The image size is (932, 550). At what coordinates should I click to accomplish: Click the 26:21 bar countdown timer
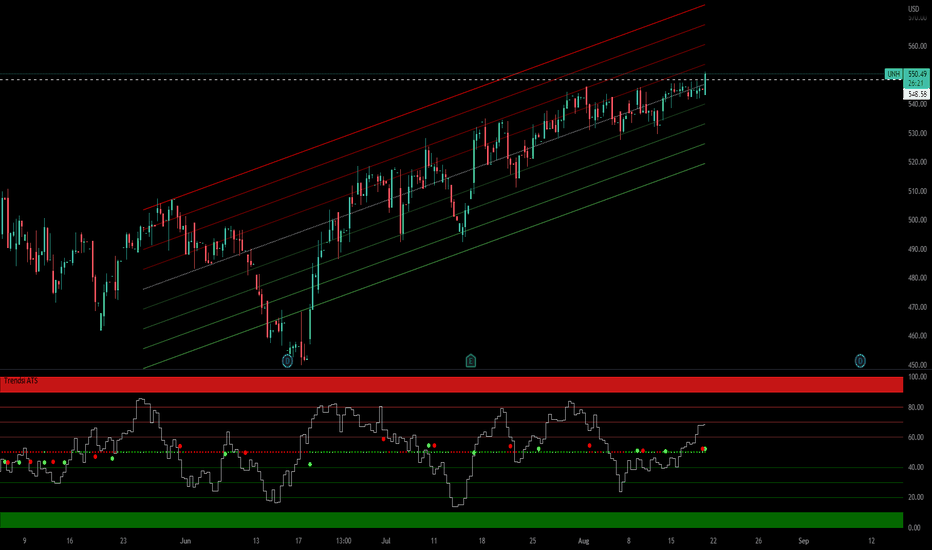click(x=916, y=84)
